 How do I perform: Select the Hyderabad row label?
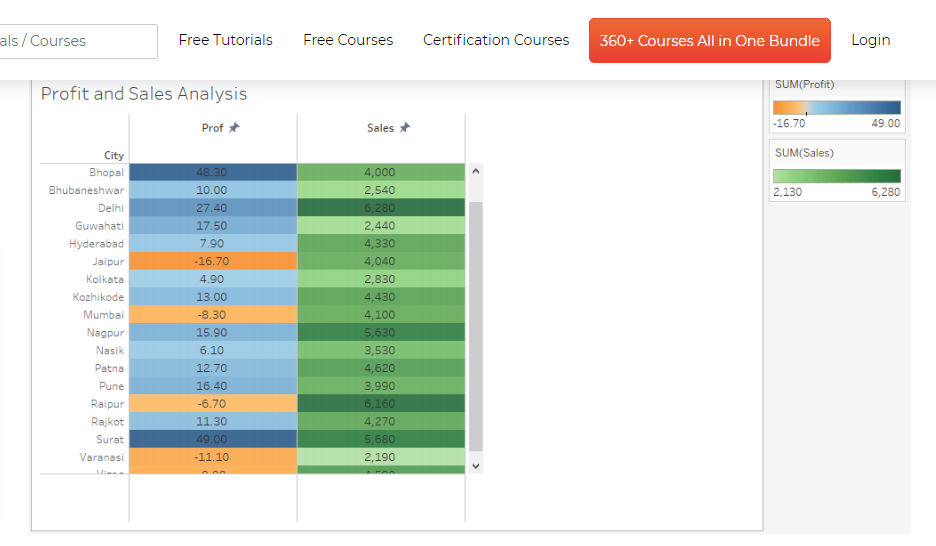point(97,243)
